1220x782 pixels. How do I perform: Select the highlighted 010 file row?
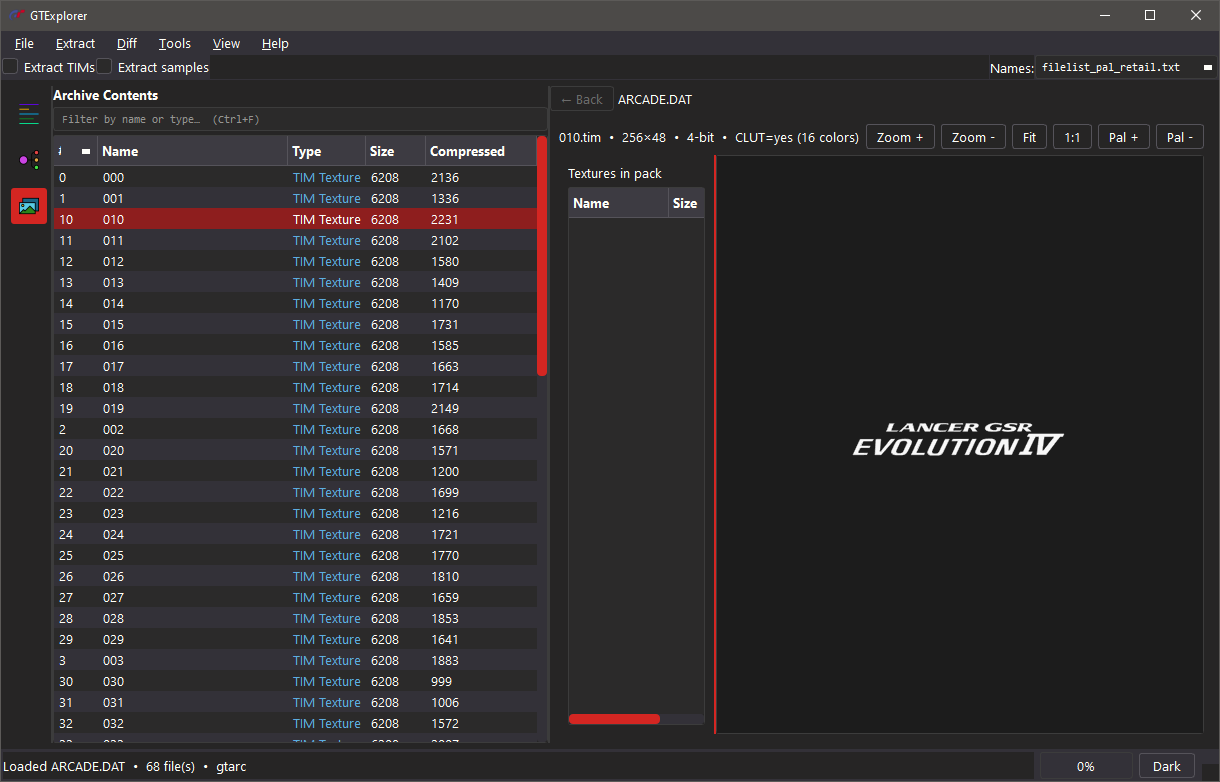295,219
